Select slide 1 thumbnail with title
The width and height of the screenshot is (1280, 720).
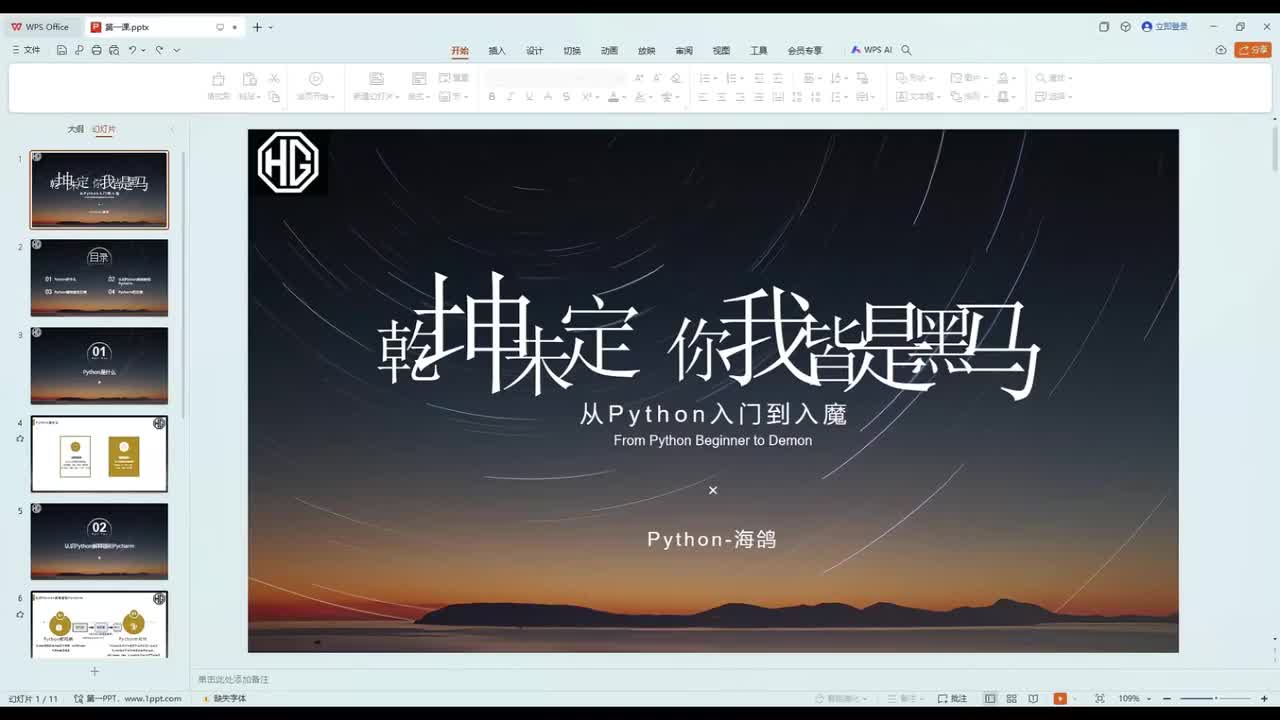pyautogui.click(x=99, y=190)
